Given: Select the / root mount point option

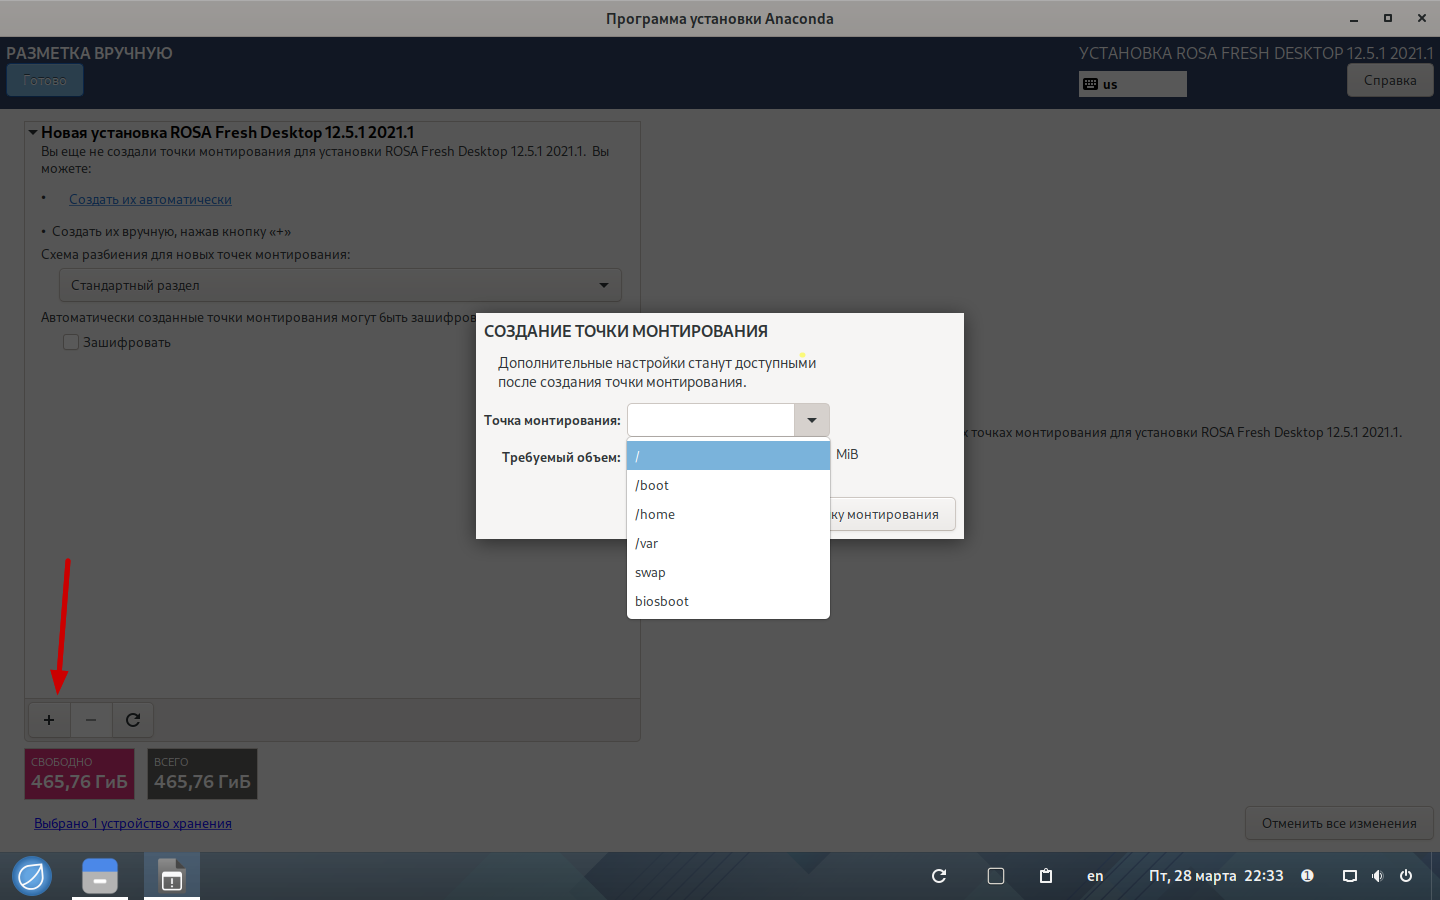Looking at the screenshot, I should pos(728,456).
